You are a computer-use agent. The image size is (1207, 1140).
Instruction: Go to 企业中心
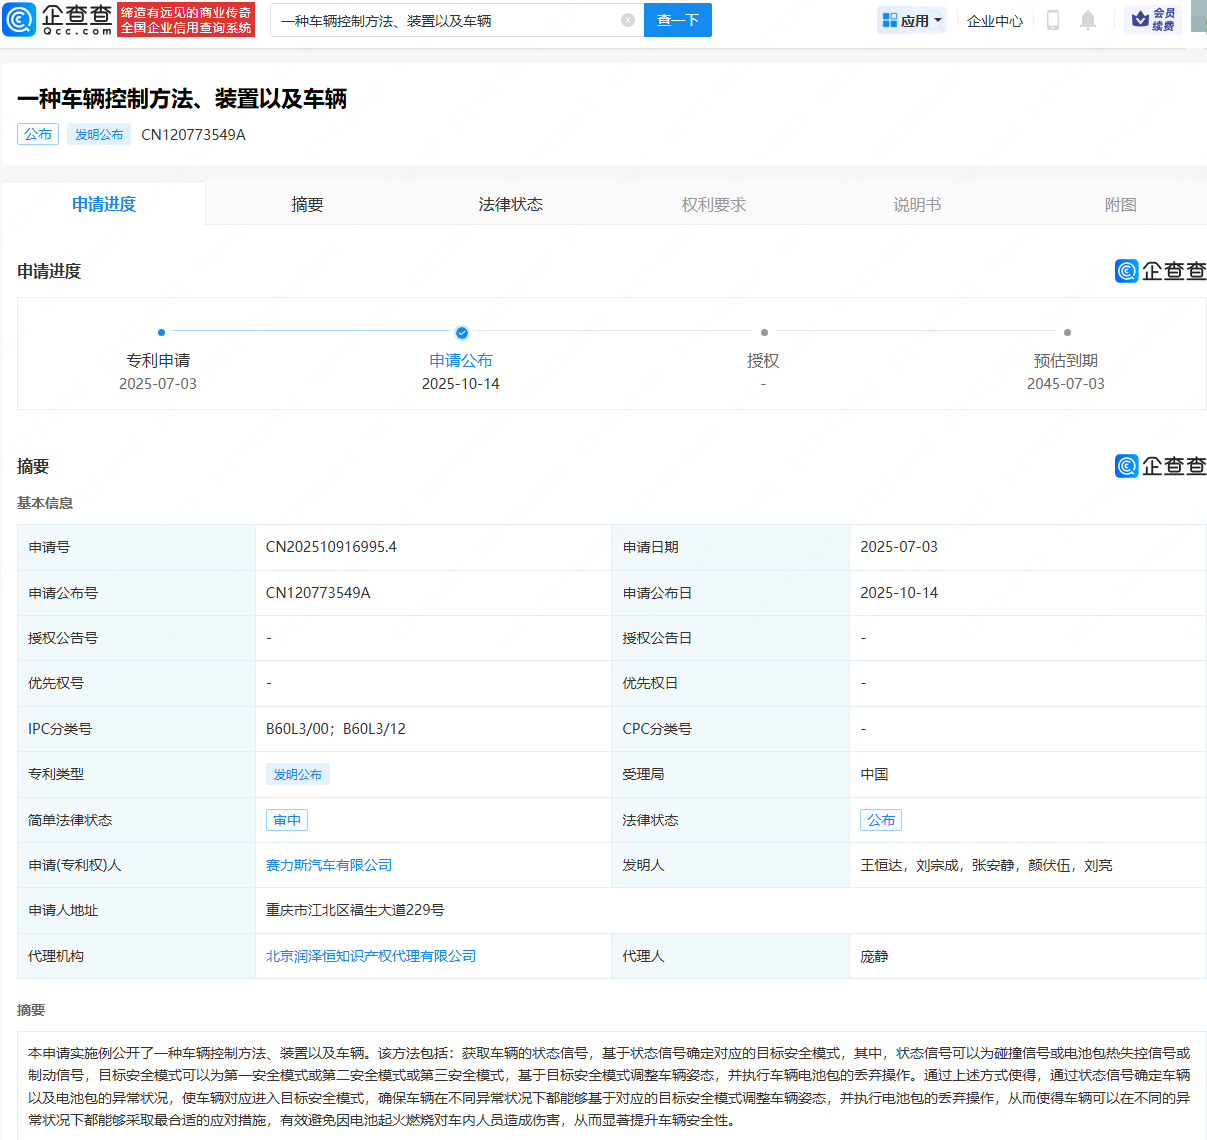[x=994, y=20]
